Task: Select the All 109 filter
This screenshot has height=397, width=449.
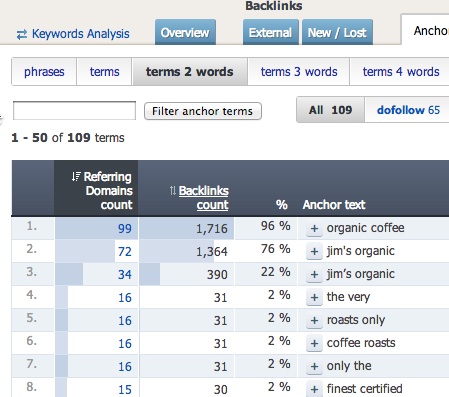Action: pos(330,110)
